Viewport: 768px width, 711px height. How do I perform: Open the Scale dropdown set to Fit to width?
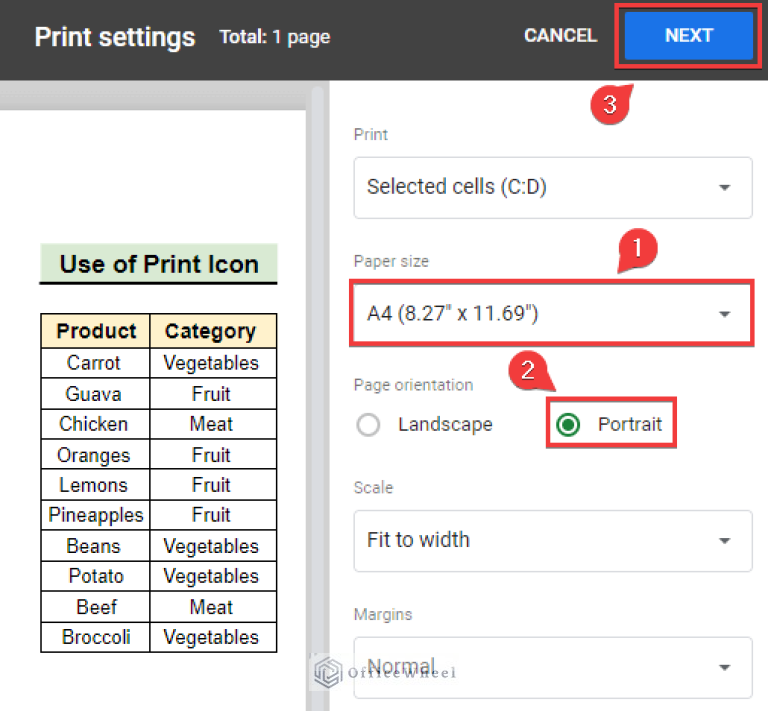point(552,540)
